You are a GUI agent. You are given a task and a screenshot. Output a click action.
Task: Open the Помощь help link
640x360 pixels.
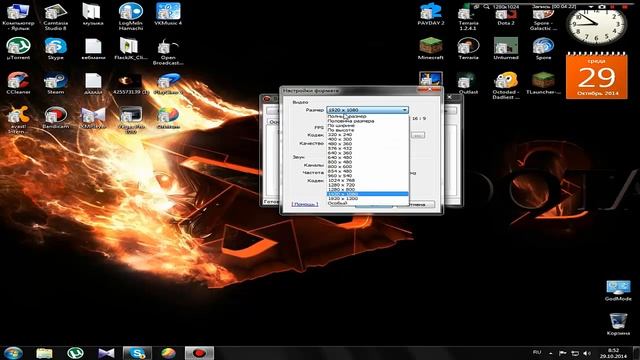click(x=305, y=204)
